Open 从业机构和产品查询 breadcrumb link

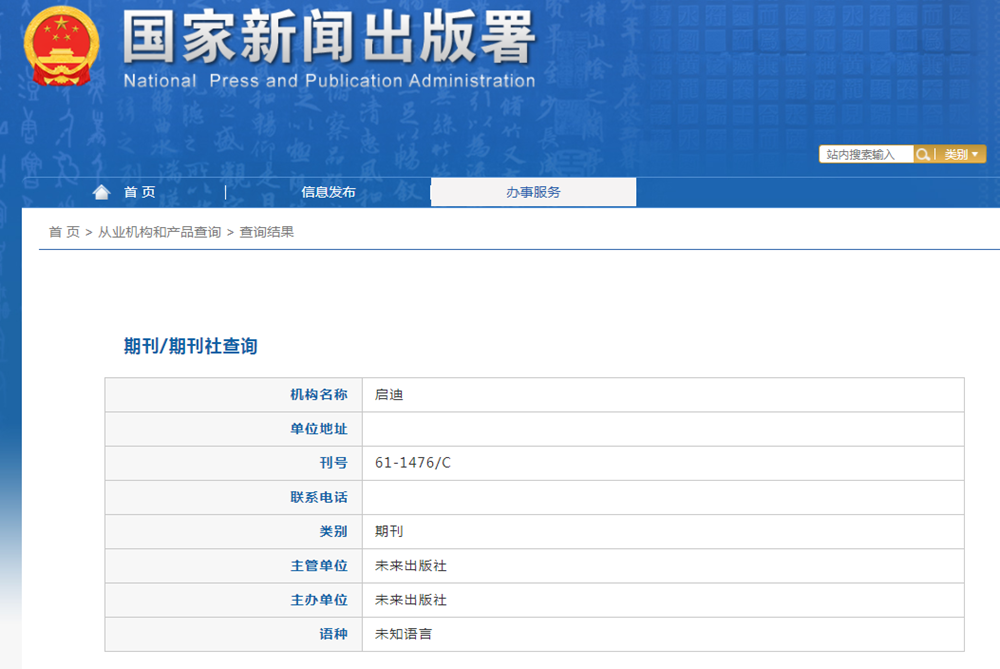point(159,232)
